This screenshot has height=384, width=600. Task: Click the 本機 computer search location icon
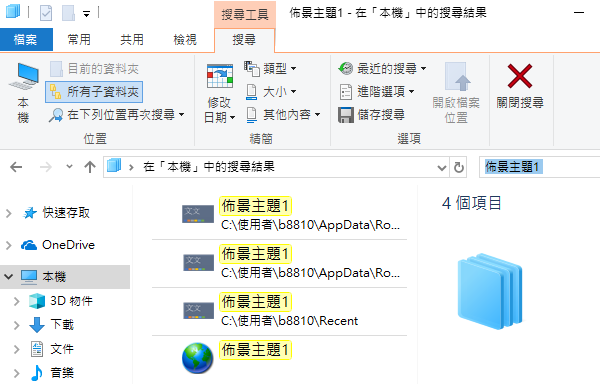tap(23, 93)
